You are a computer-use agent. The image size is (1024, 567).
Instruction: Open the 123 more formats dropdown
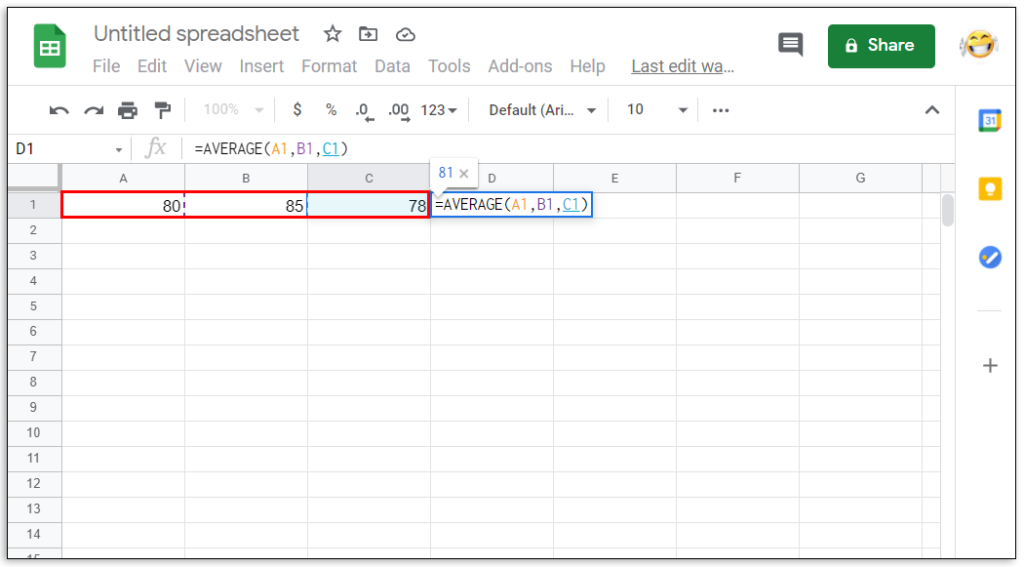[439, 110]
